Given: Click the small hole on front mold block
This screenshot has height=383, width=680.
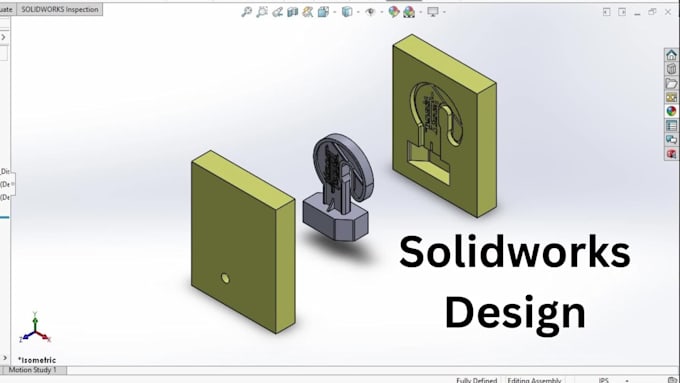Looking at the screenshot, I should coord(225,278).
